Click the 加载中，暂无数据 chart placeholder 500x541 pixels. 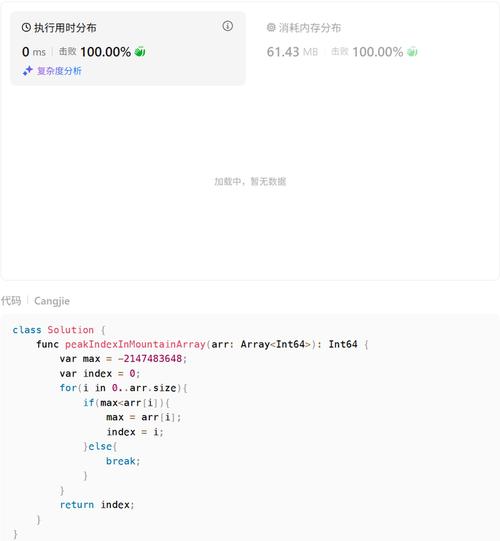click(x=250, y=181)
